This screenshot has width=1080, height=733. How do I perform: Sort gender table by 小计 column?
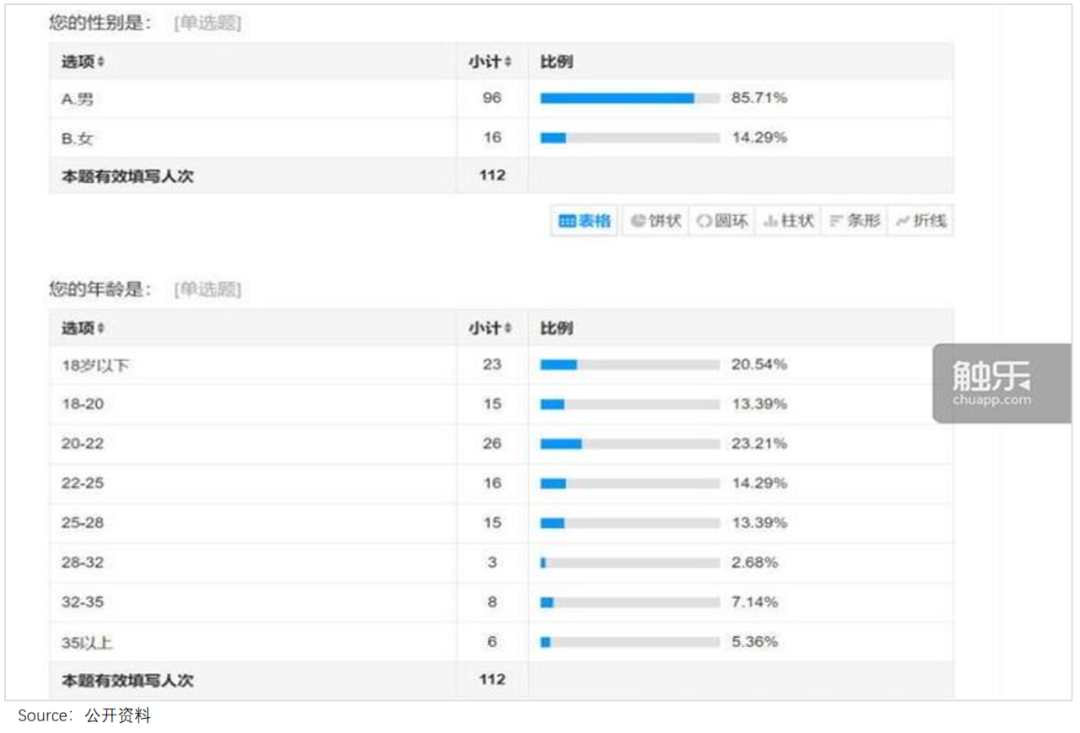click(x=490, y=62)
